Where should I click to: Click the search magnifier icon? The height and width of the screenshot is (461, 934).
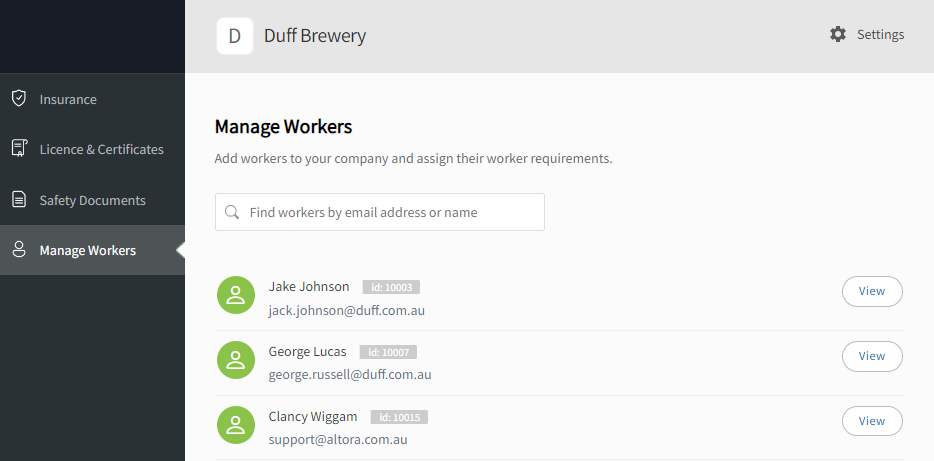232,212
